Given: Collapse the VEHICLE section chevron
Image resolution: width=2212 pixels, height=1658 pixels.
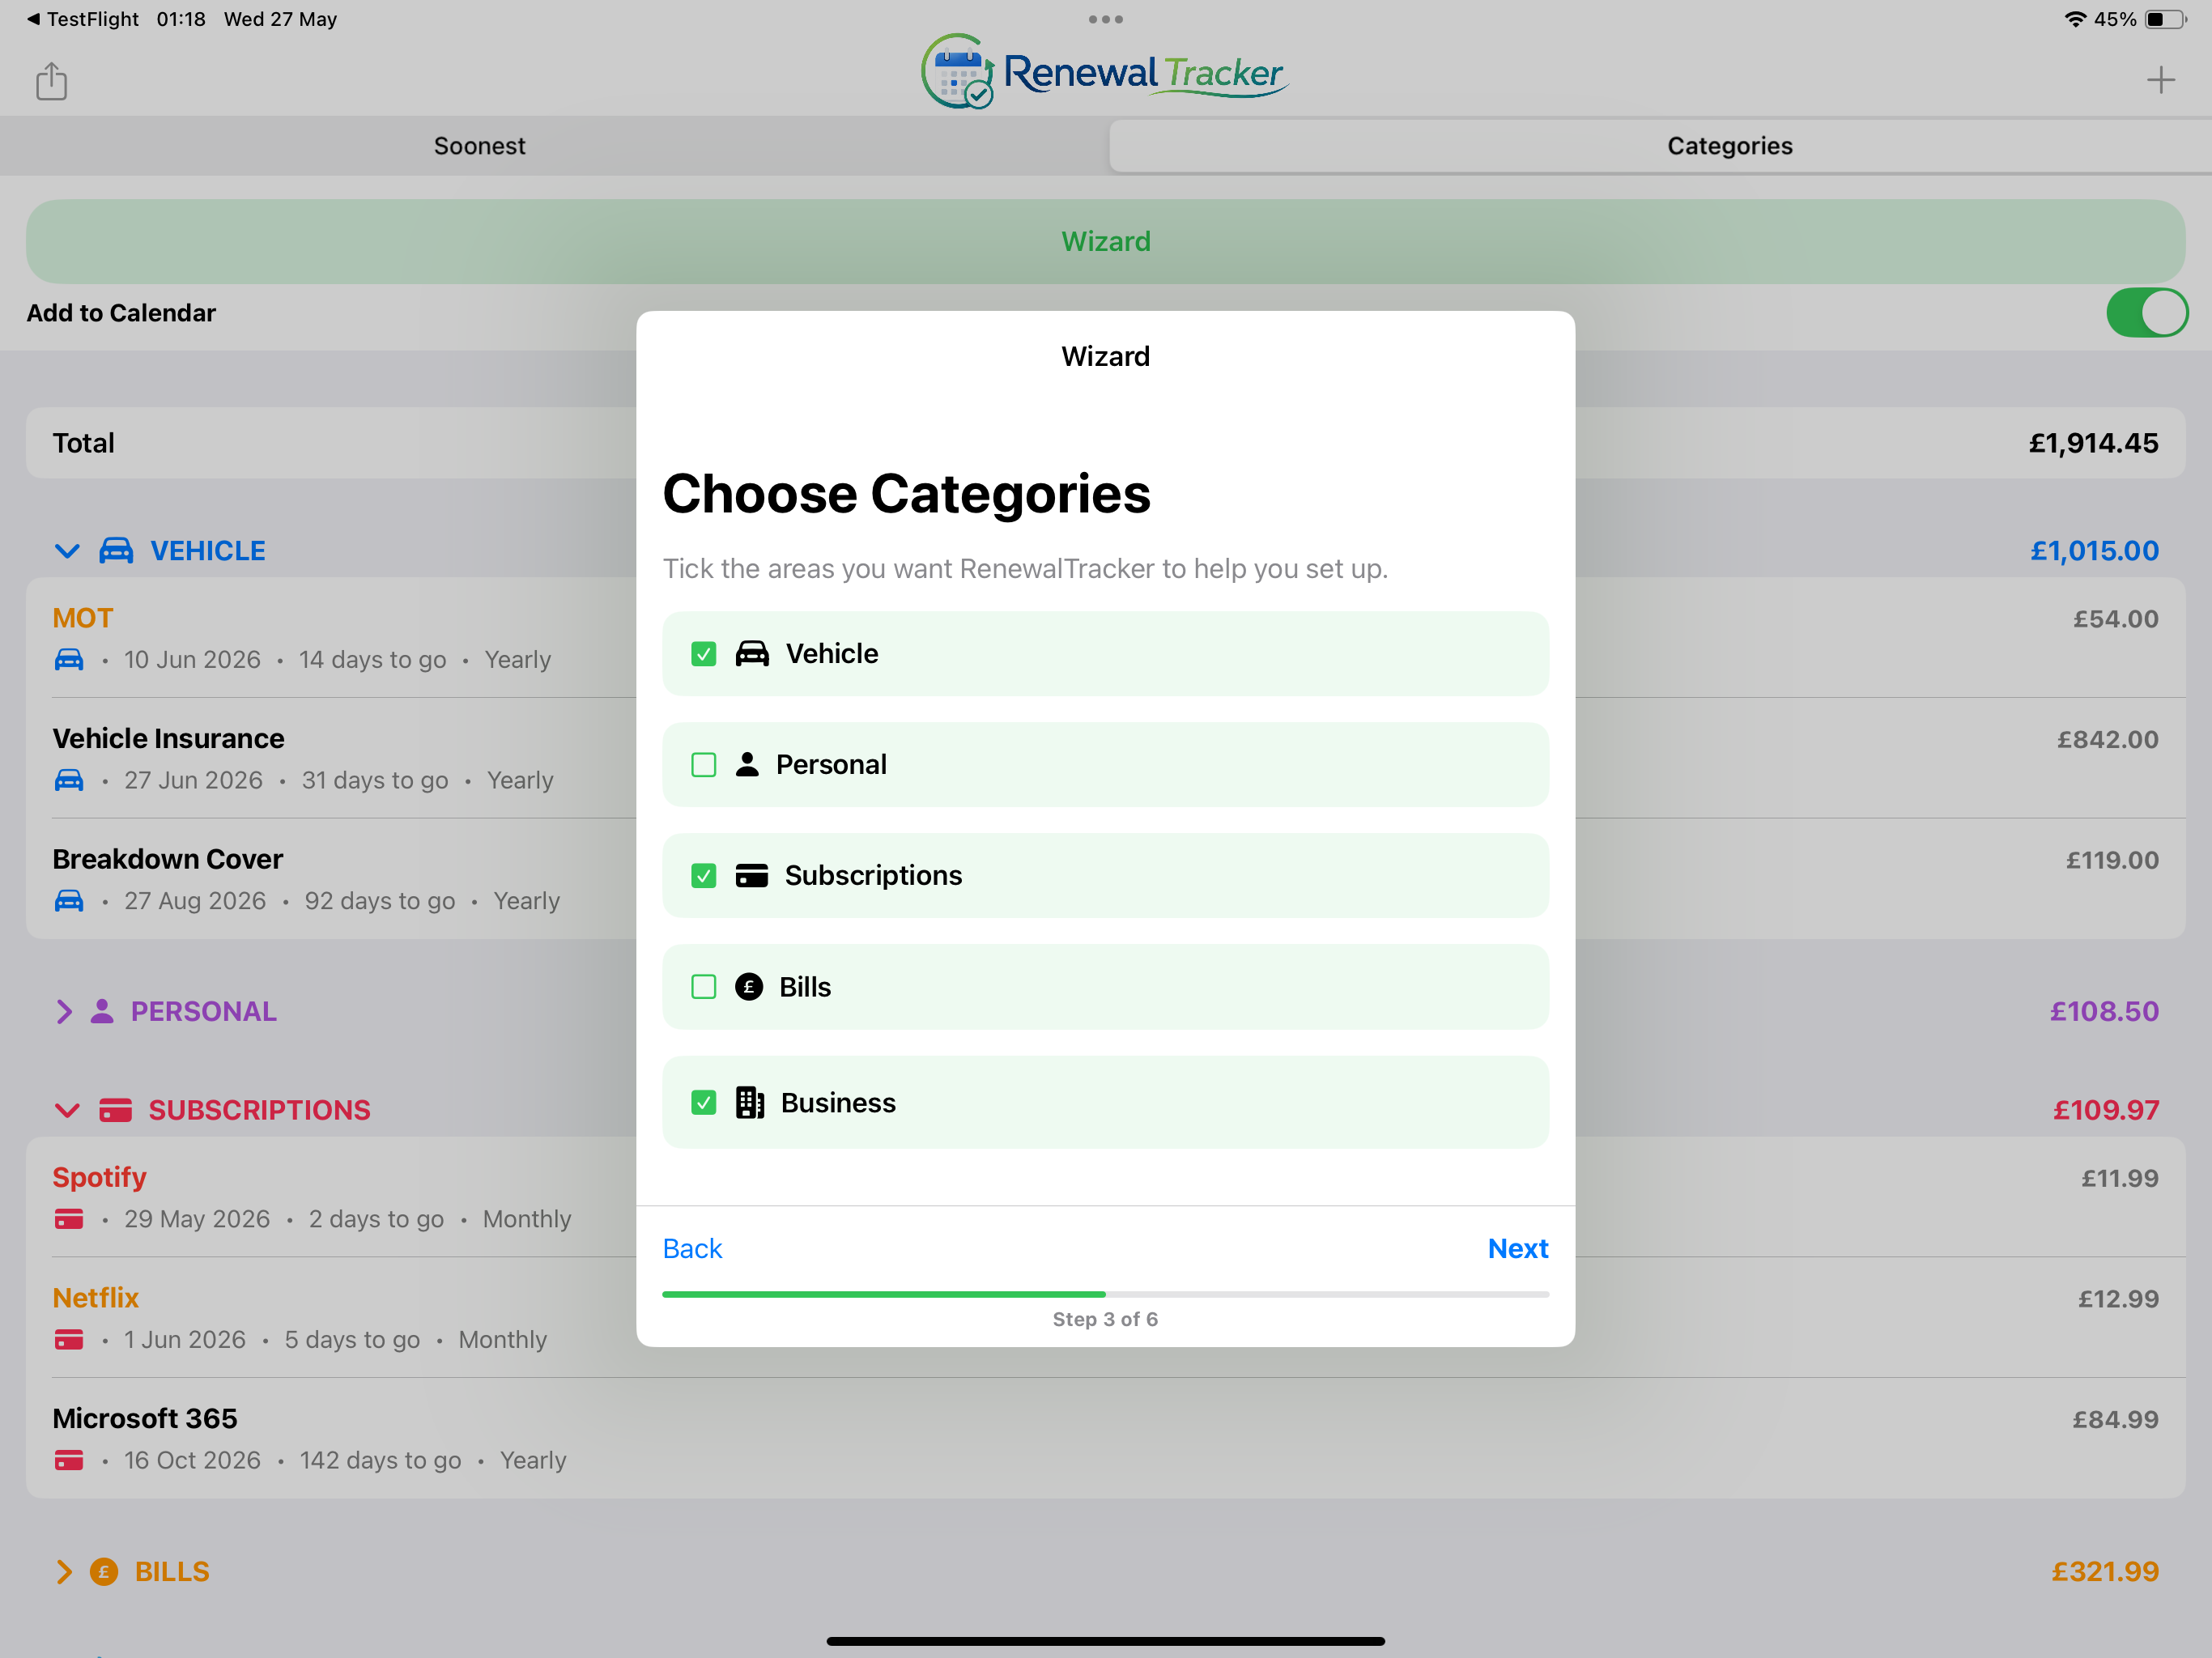Looking at the screenshot, I should coord(67,551).
